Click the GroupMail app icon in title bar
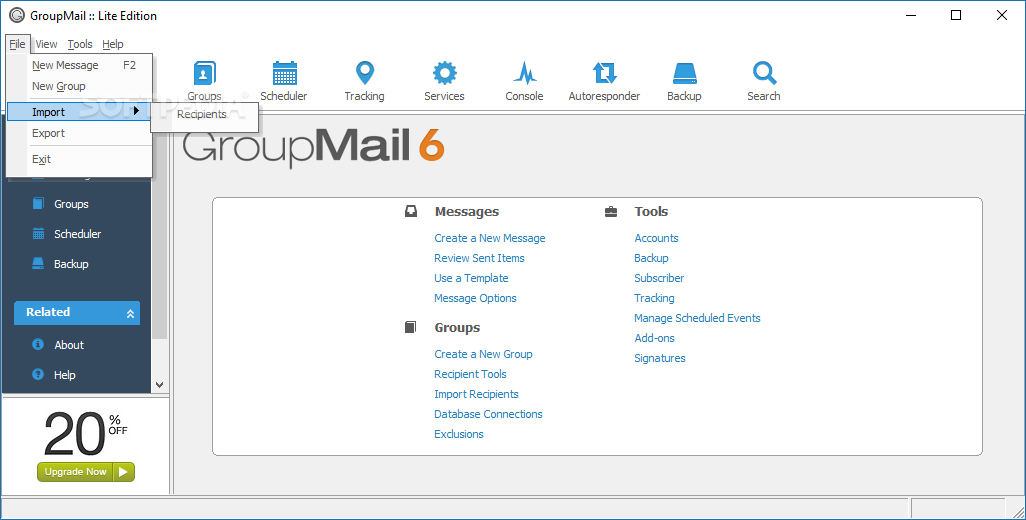The height and width of the screenshot is (520, 1026). pyautogui.click(x=16, y=15)
